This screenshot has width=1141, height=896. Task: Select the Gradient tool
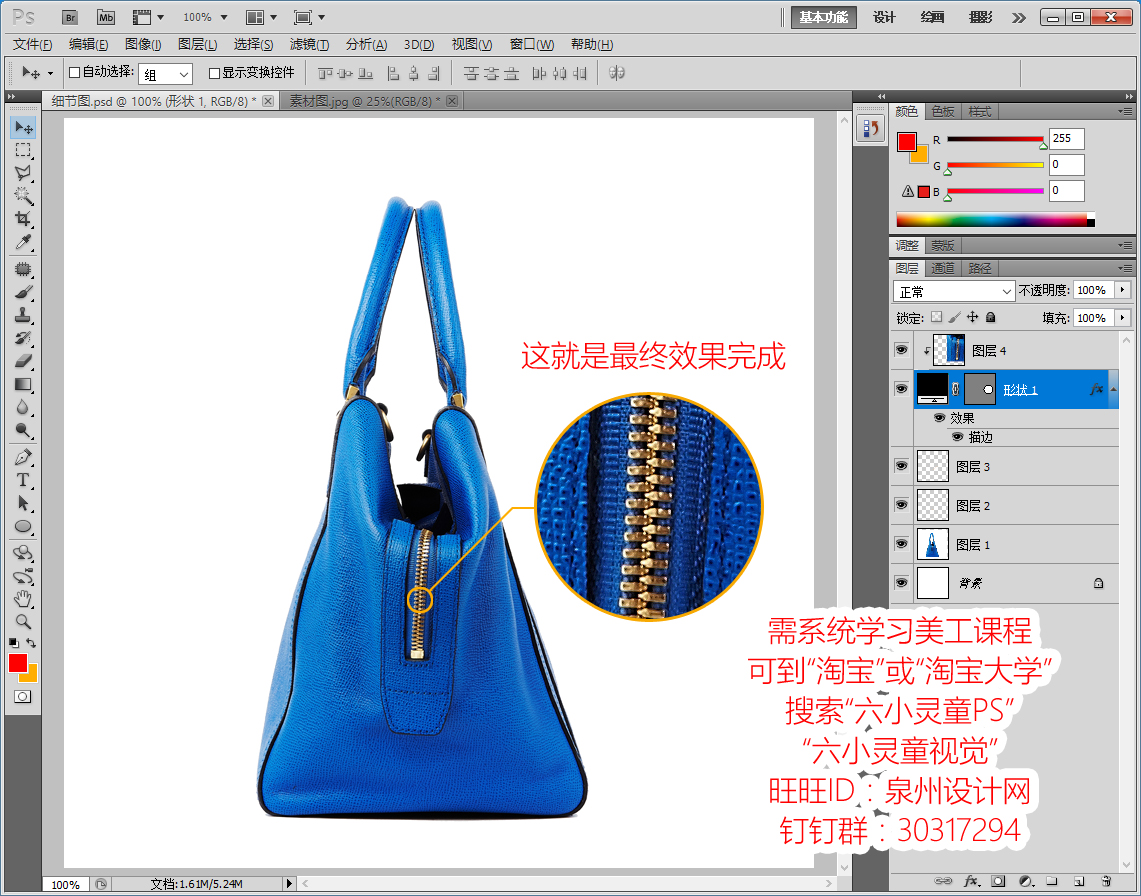23,384
